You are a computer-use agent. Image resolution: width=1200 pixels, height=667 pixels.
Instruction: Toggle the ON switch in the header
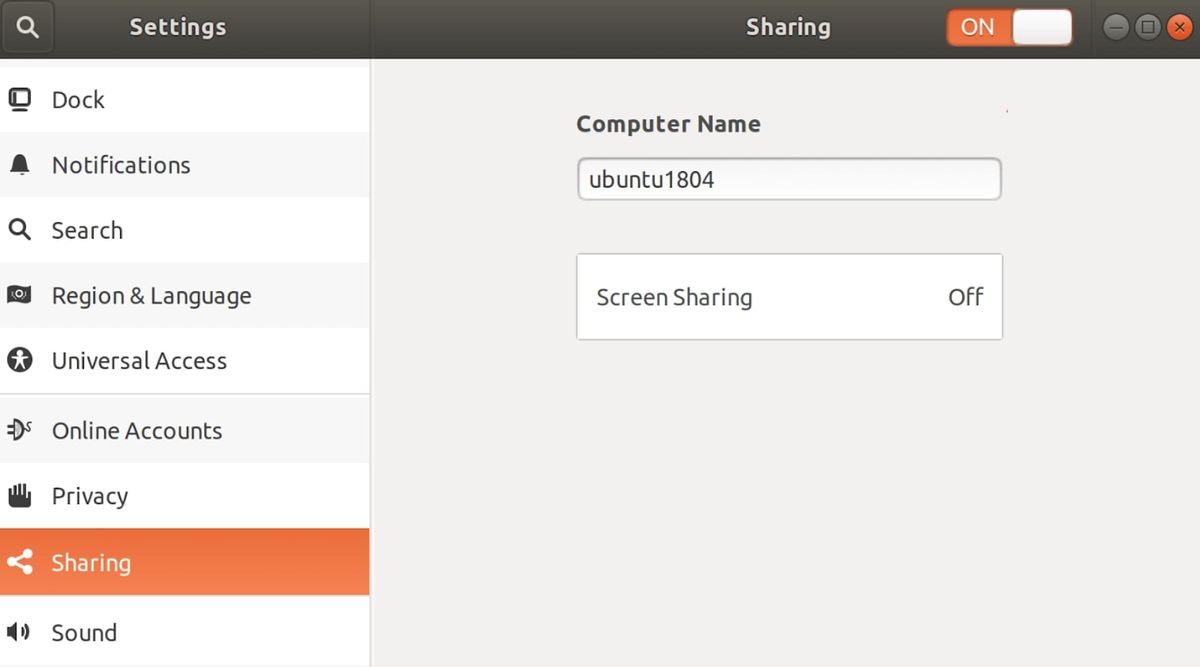(1010, 27)
